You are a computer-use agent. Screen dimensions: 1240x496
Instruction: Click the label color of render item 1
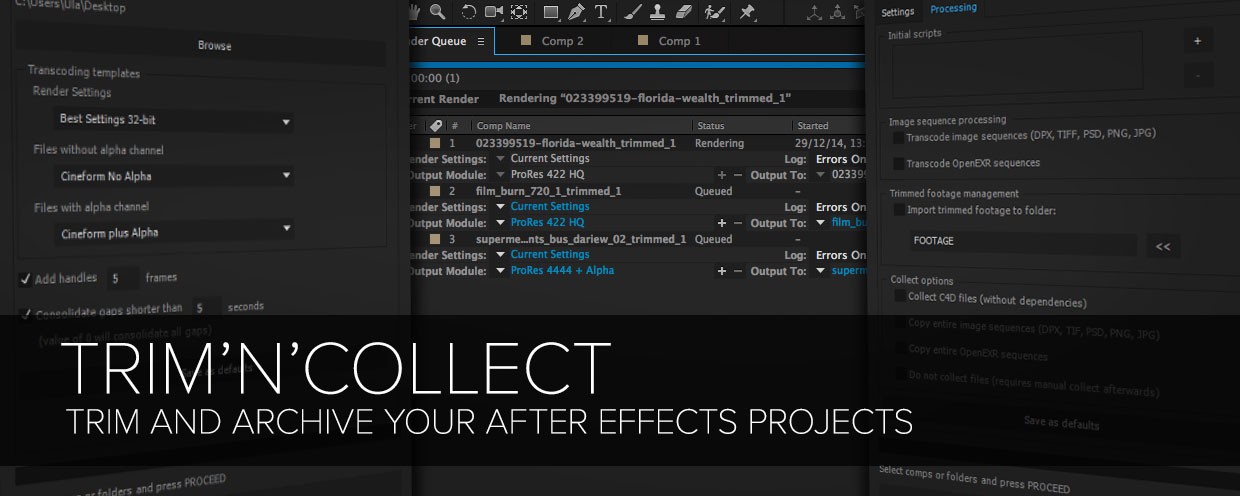[x=435, y=143]
